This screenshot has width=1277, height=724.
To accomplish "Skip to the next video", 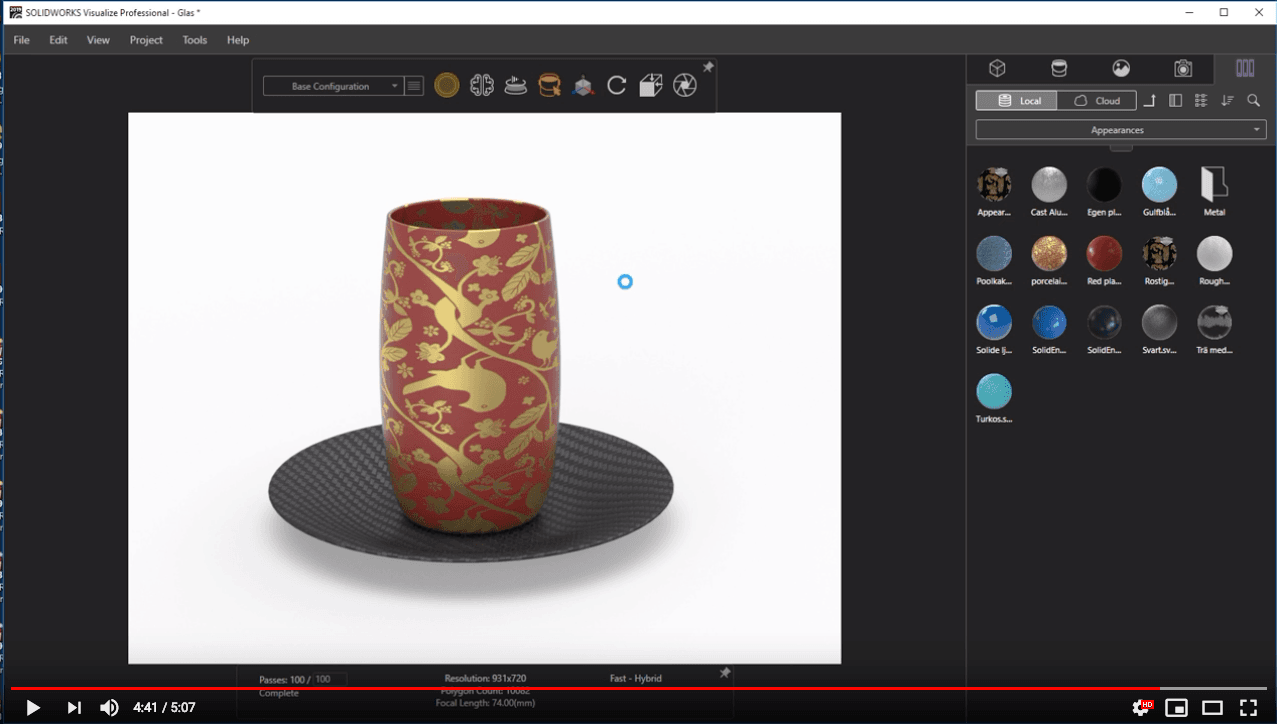I will click(74, 708).
